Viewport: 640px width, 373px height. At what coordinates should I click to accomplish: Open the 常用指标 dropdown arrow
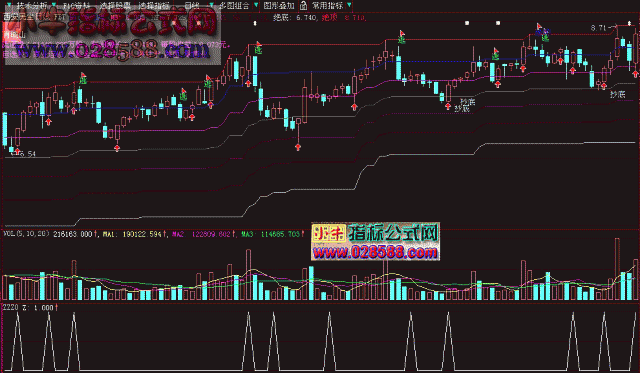[349, 5]
